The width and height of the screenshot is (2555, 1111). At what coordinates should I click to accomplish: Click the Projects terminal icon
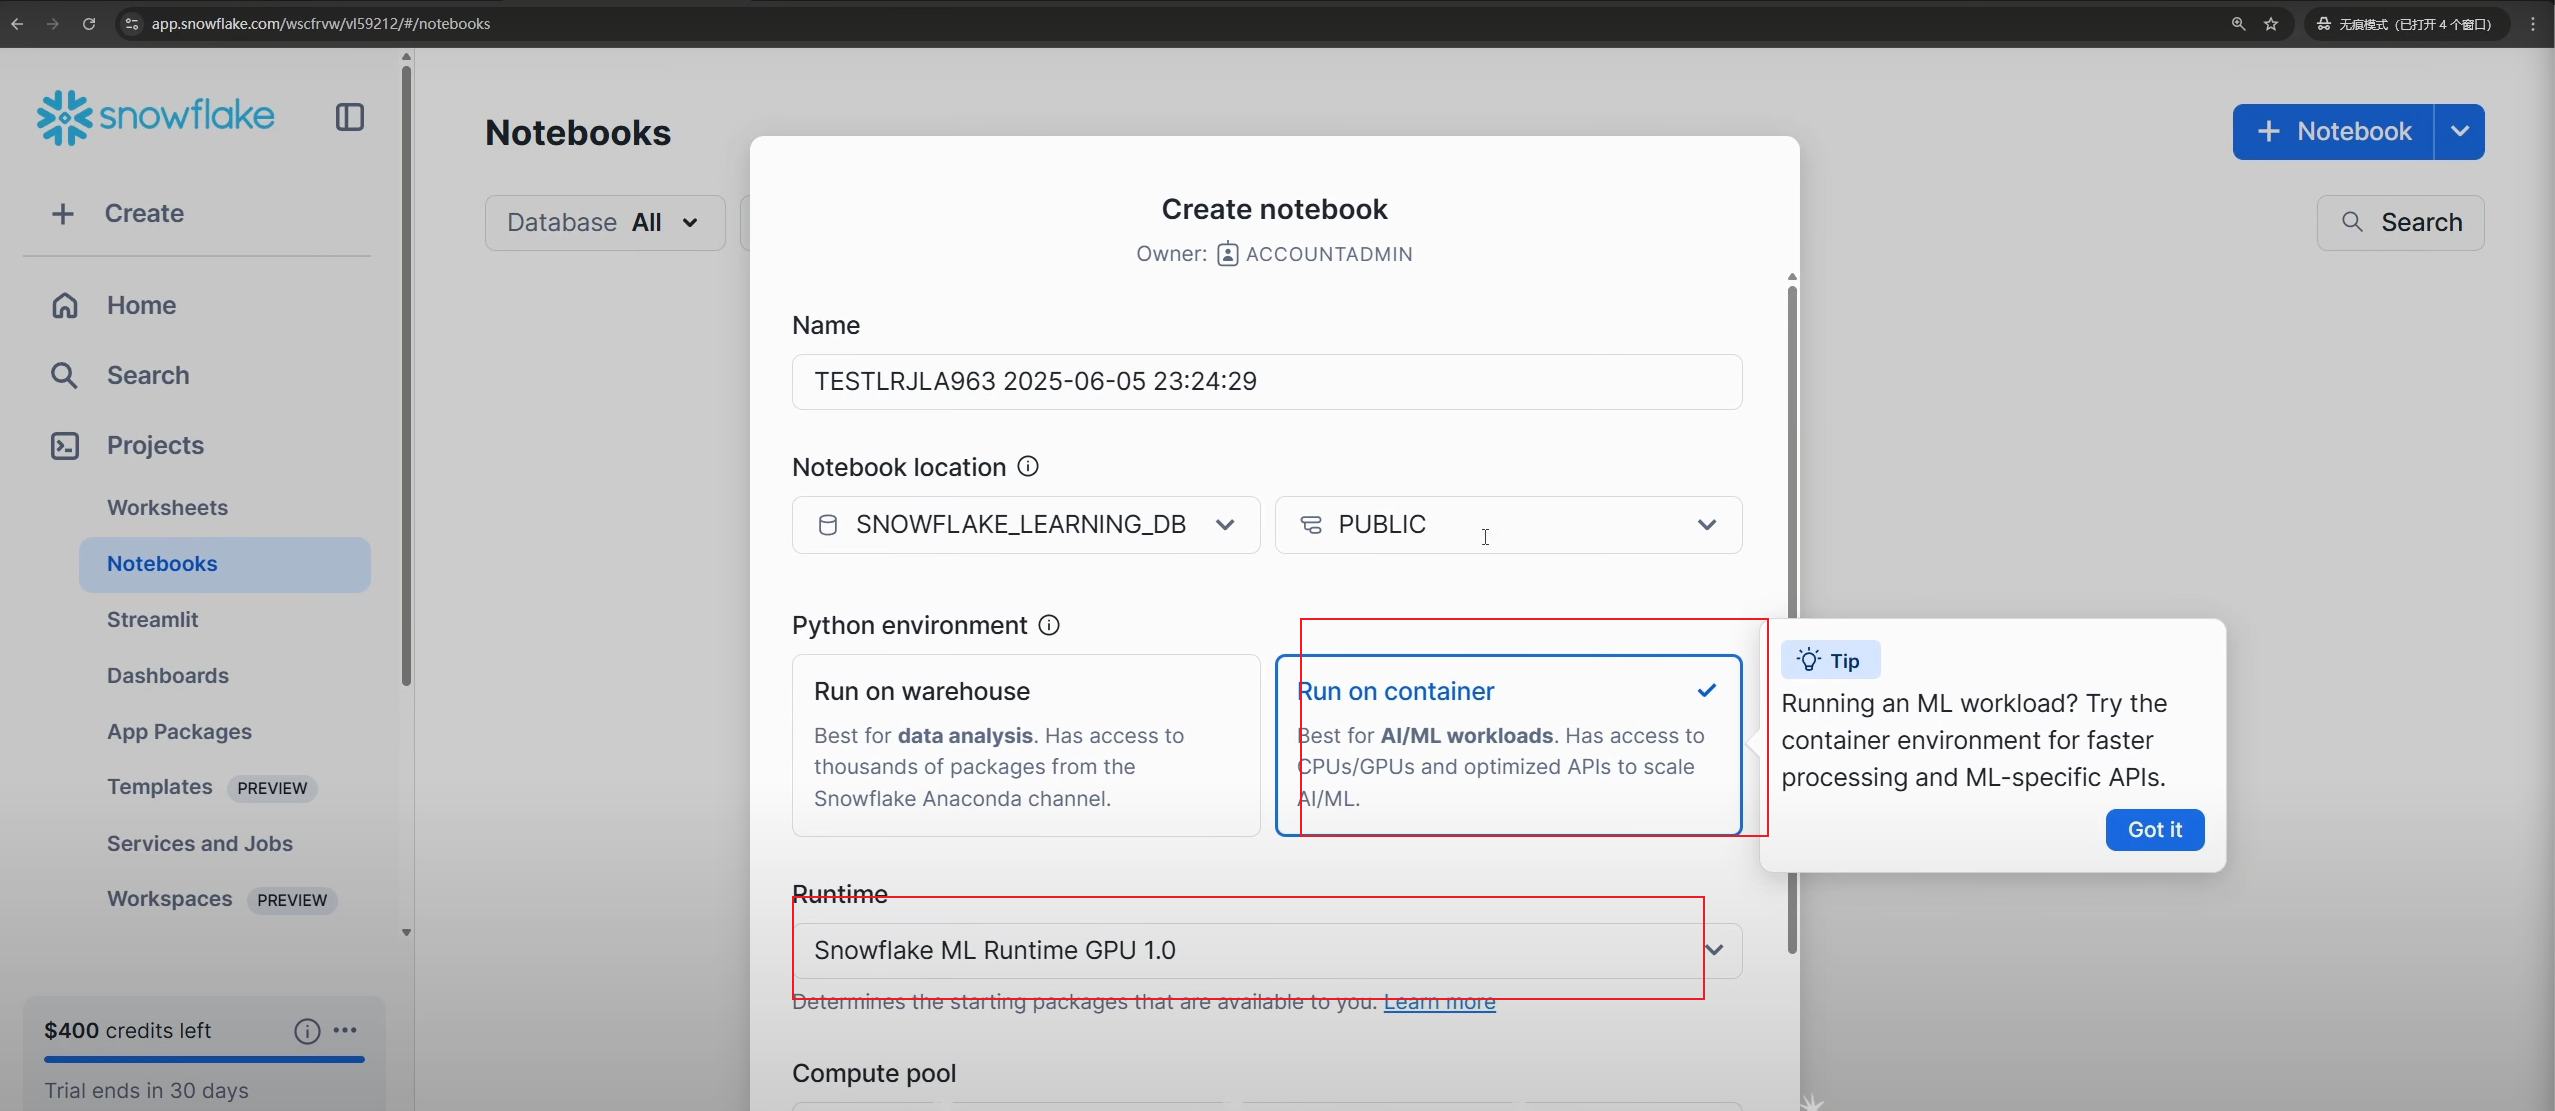tap(65, 445)
